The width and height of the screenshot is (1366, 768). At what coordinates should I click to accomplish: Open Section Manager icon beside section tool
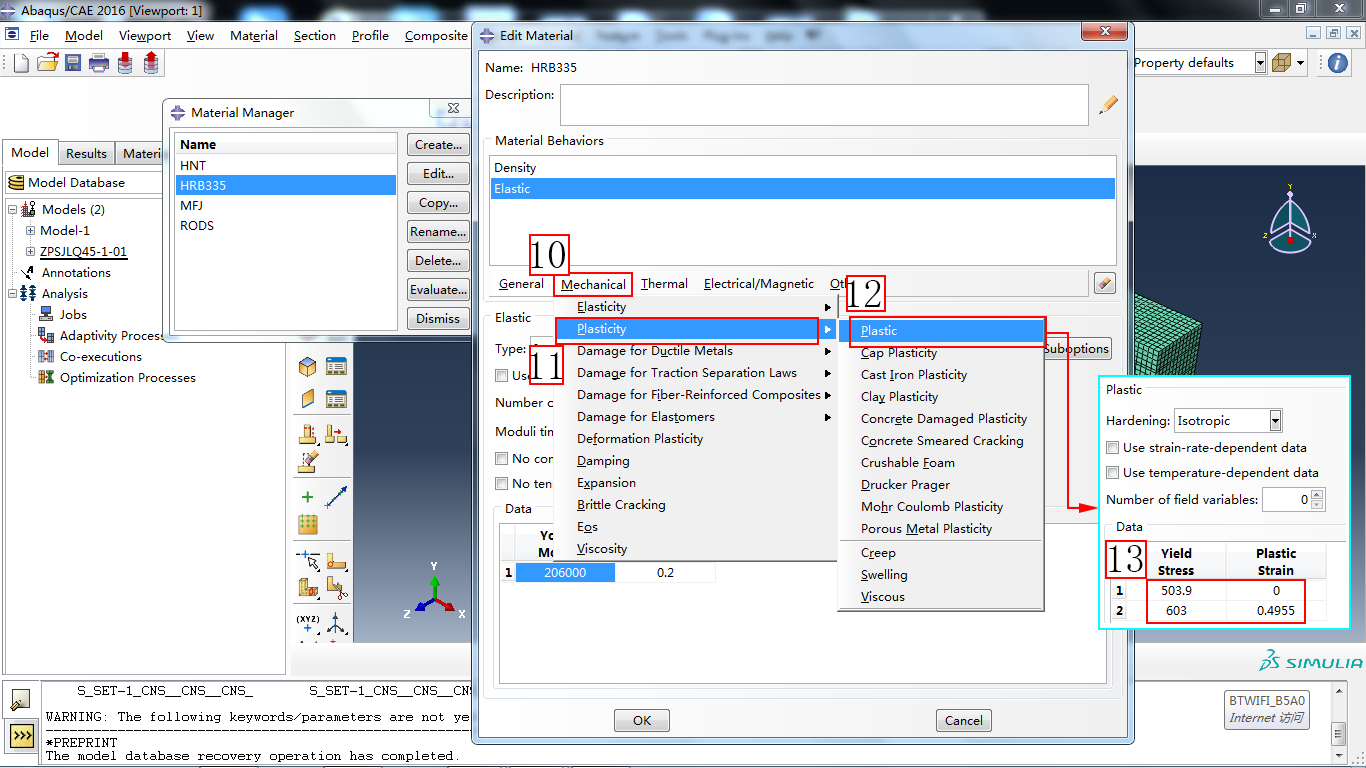[336, 399]
